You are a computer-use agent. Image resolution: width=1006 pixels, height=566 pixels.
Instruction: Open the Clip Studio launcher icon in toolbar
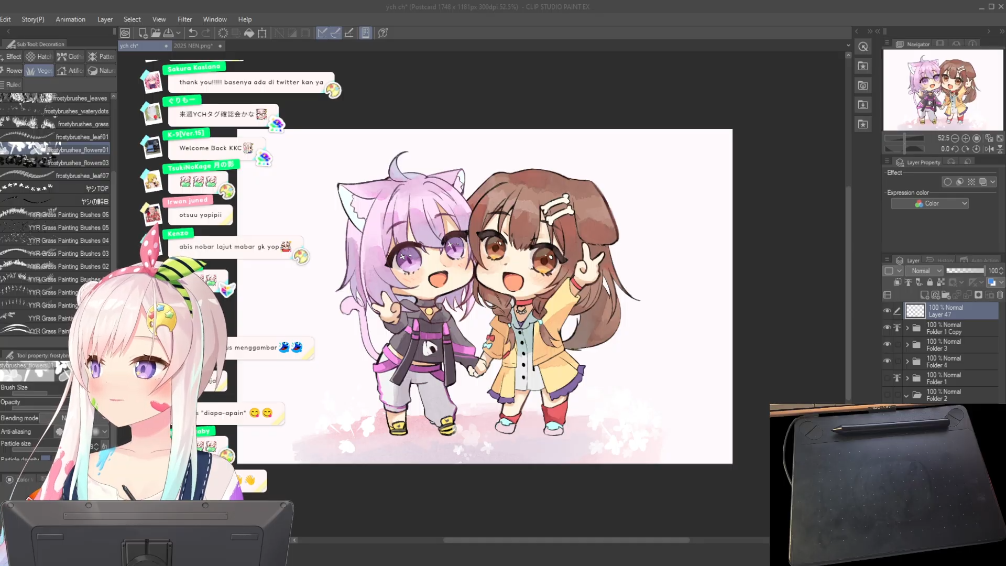pyautogui.click(x=125, y=33)
